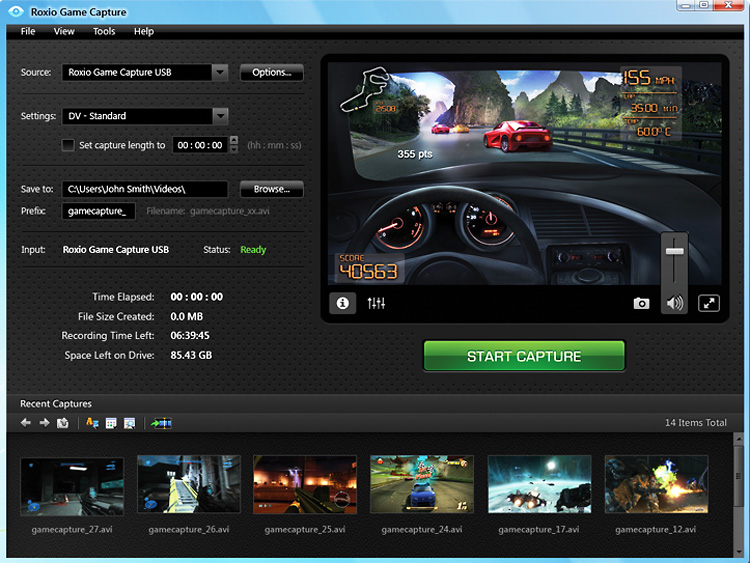The image size is (750, 563).
Task: Click the Options... button
Action: click(x=272, y=73)
